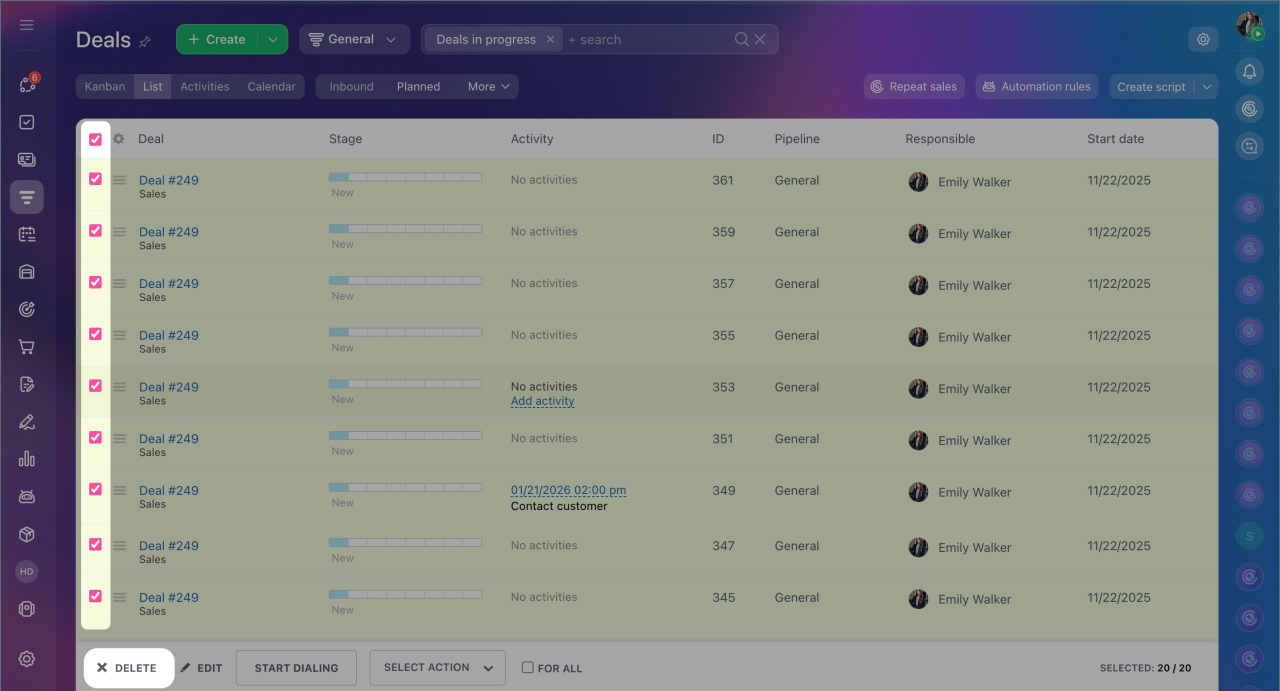Expand the More dropdown menu

tap(488, 87)
